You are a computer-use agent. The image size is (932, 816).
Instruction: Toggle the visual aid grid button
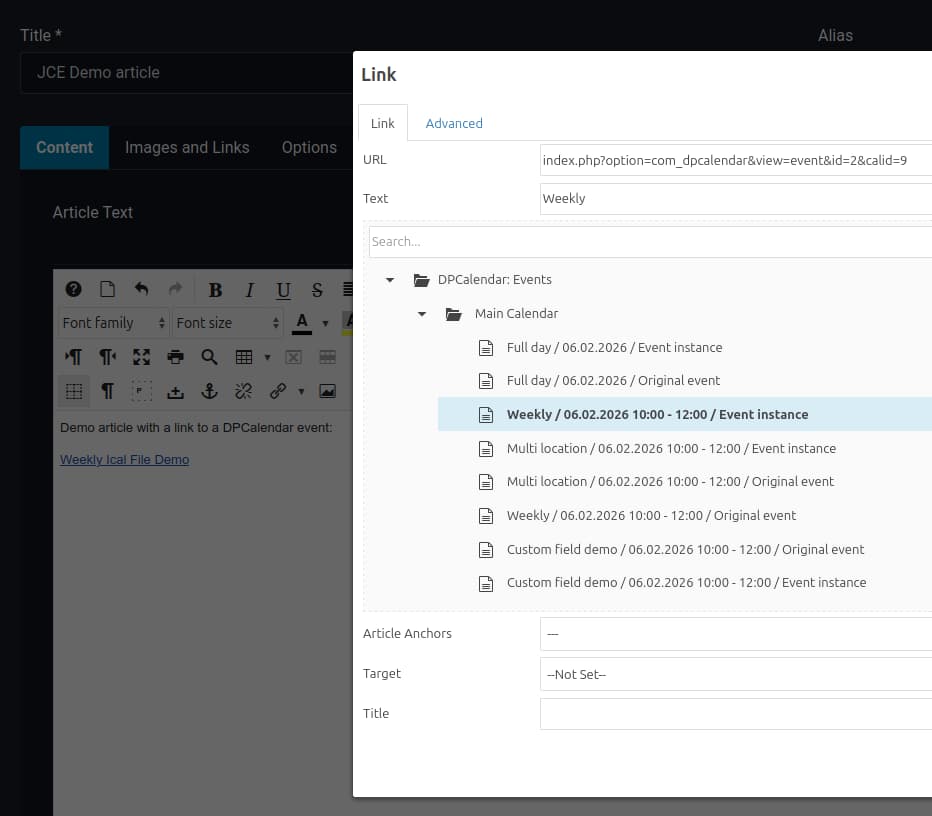coord(74,391)
